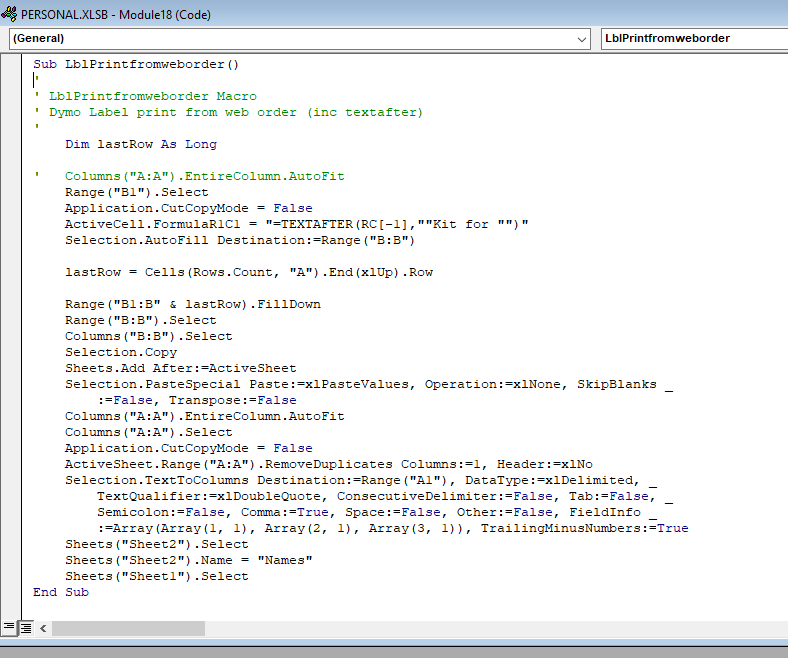Screen dimensions: 788x658
Task: Click the VBA module icon in title bar
Action: pos(9,14)
